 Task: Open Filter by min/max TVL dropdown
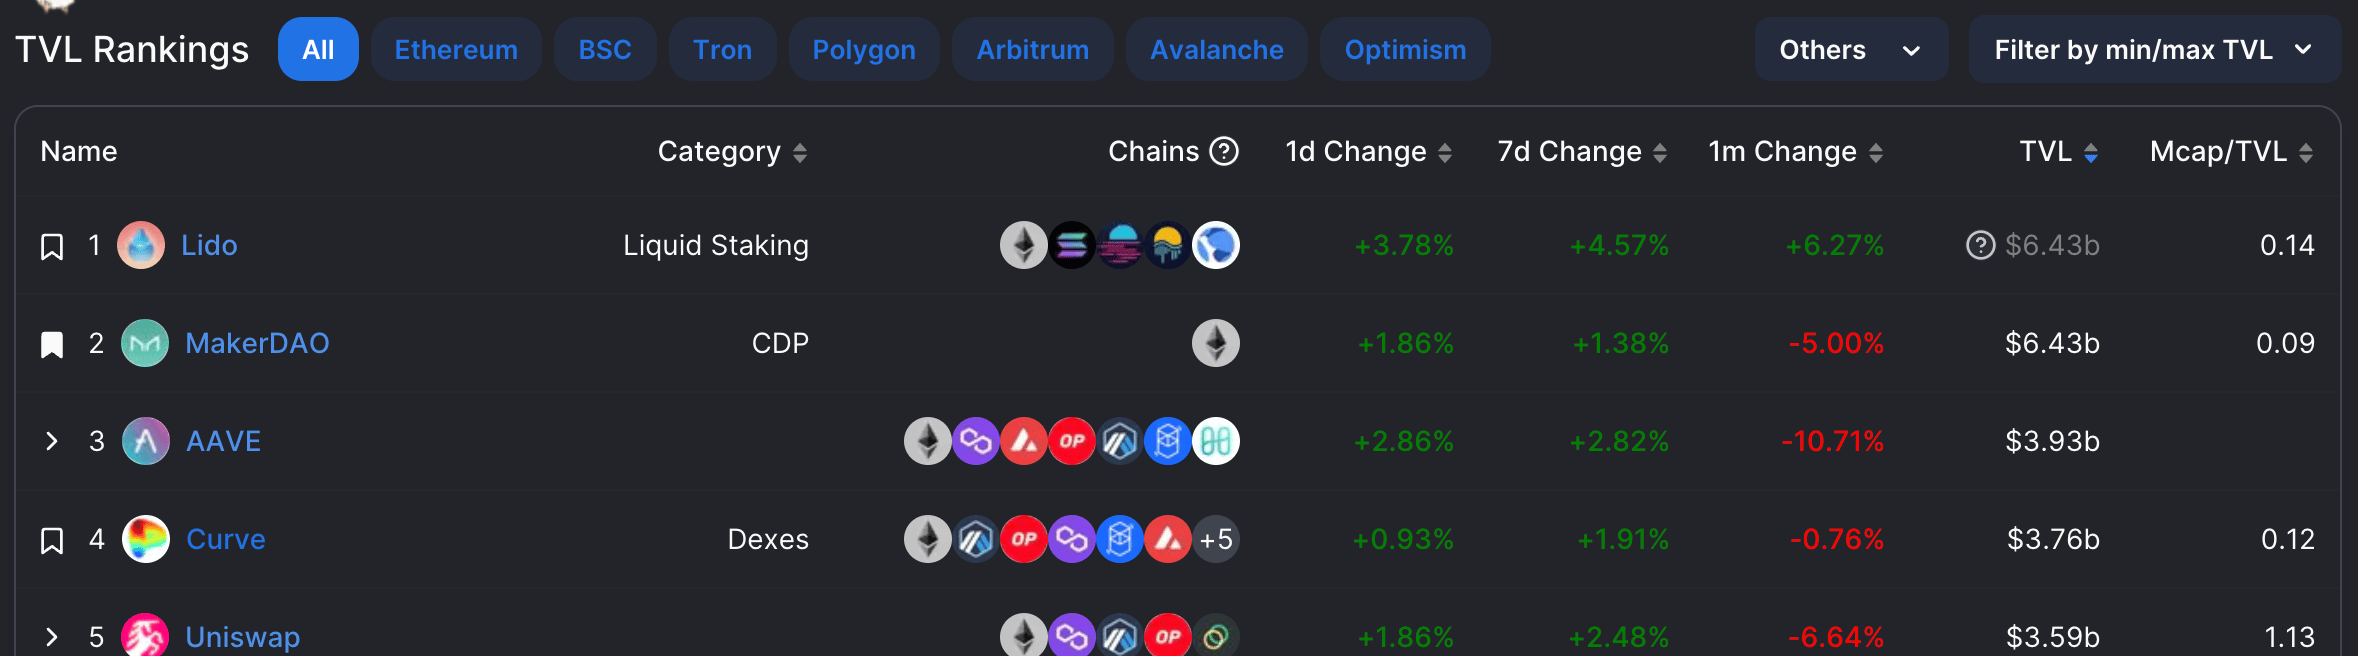pos(2154,49)
